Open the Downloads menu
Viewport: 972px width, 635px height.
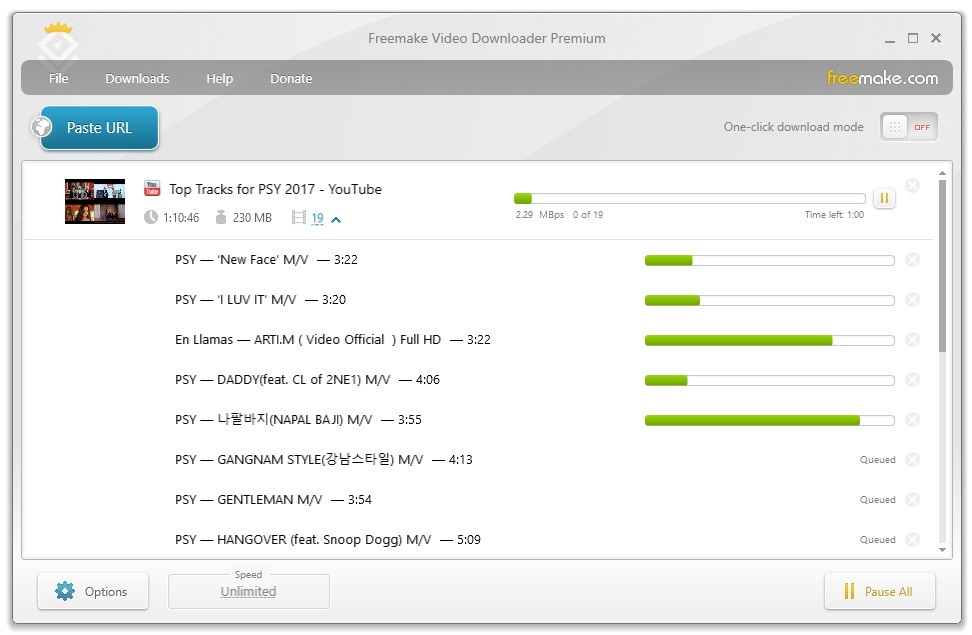(x=137, y=79)
